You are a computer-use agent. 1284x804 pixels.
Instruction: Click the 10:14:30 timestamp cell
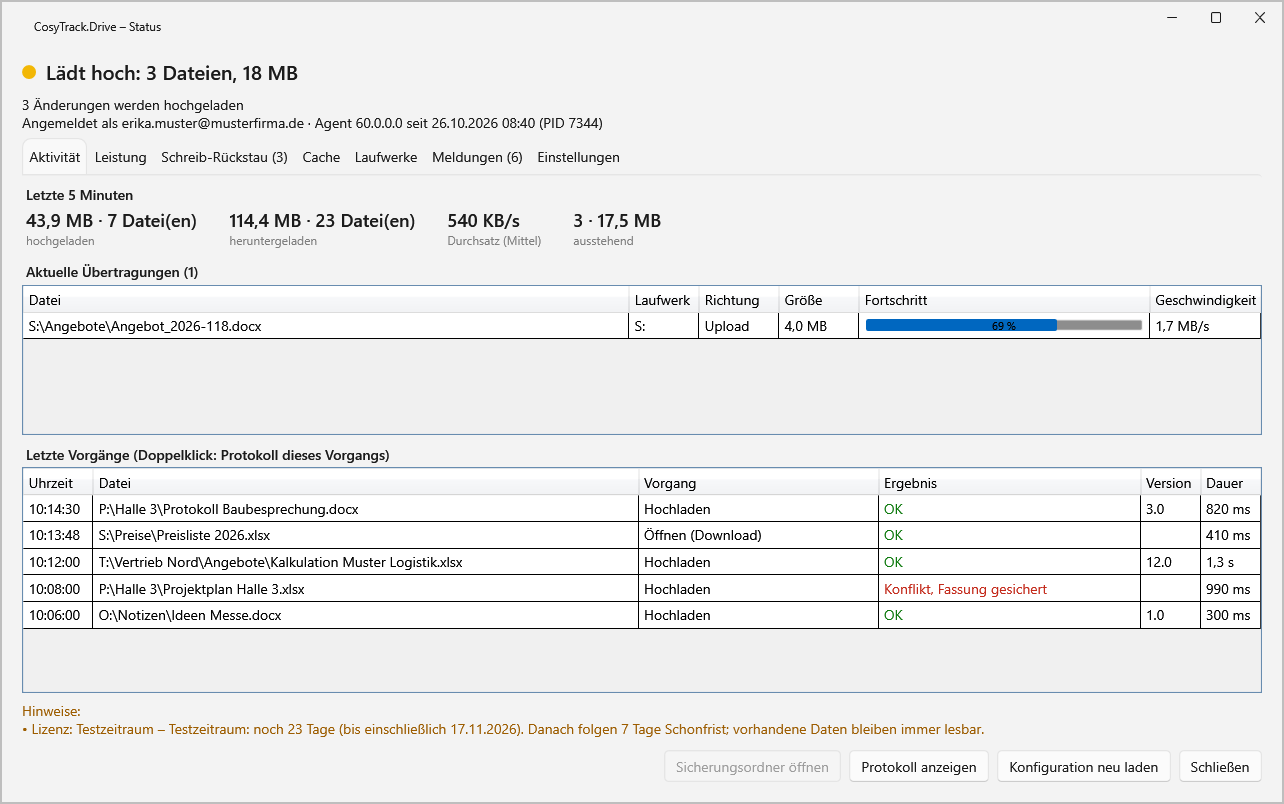coord(57,509)
